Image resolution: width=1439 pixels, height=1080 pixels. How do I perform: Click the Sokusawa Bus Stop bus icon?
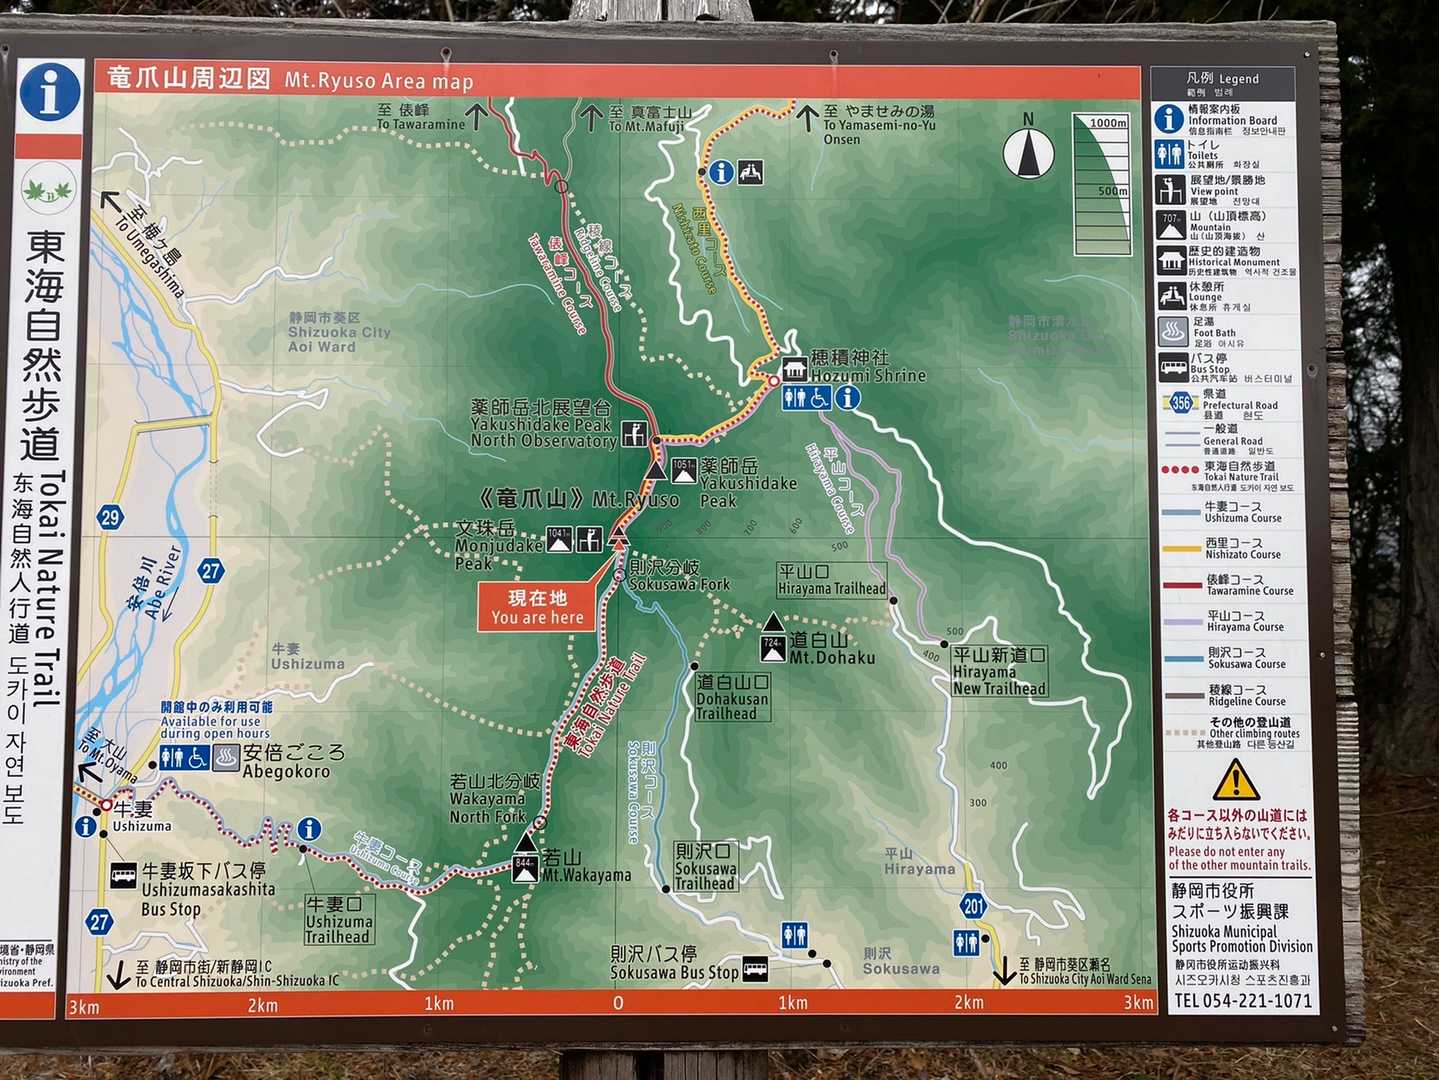[756, 970]
